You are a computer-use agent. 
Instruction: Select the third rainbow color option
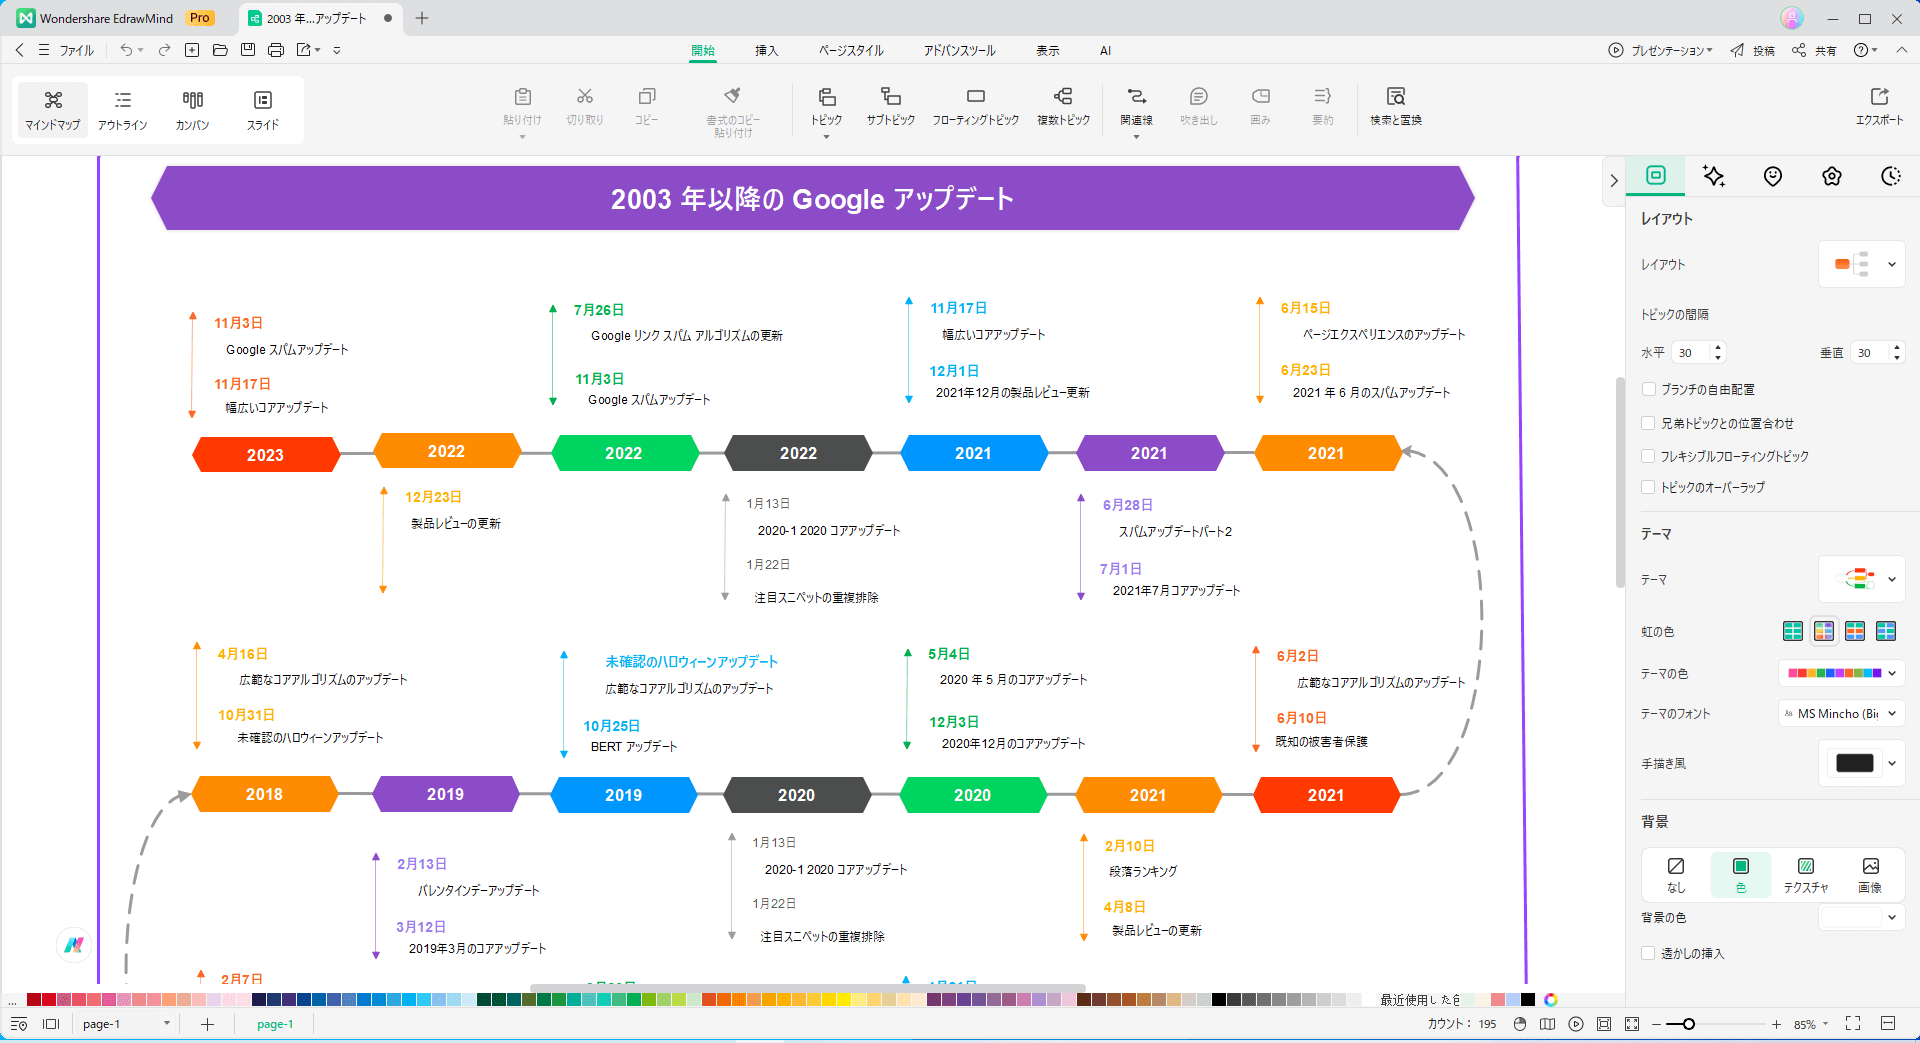1855,631
